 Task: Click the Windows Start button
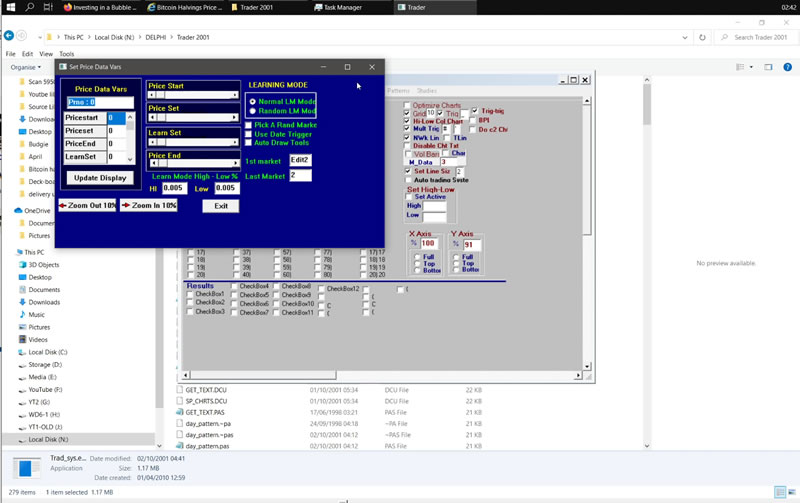click(x=9, y=7)
